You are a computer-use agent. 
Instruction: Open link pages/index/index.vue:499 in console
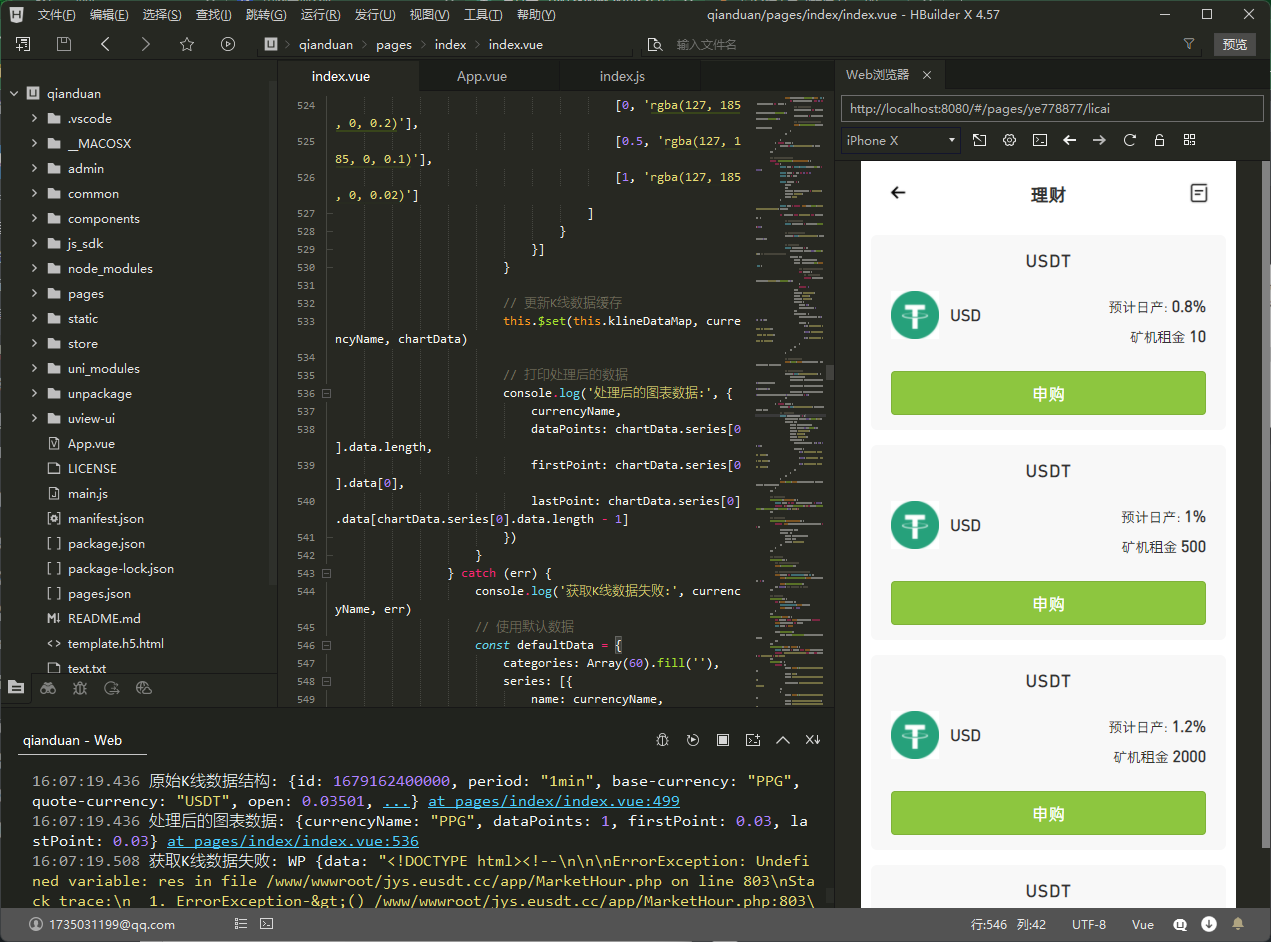tap(554, 801)
